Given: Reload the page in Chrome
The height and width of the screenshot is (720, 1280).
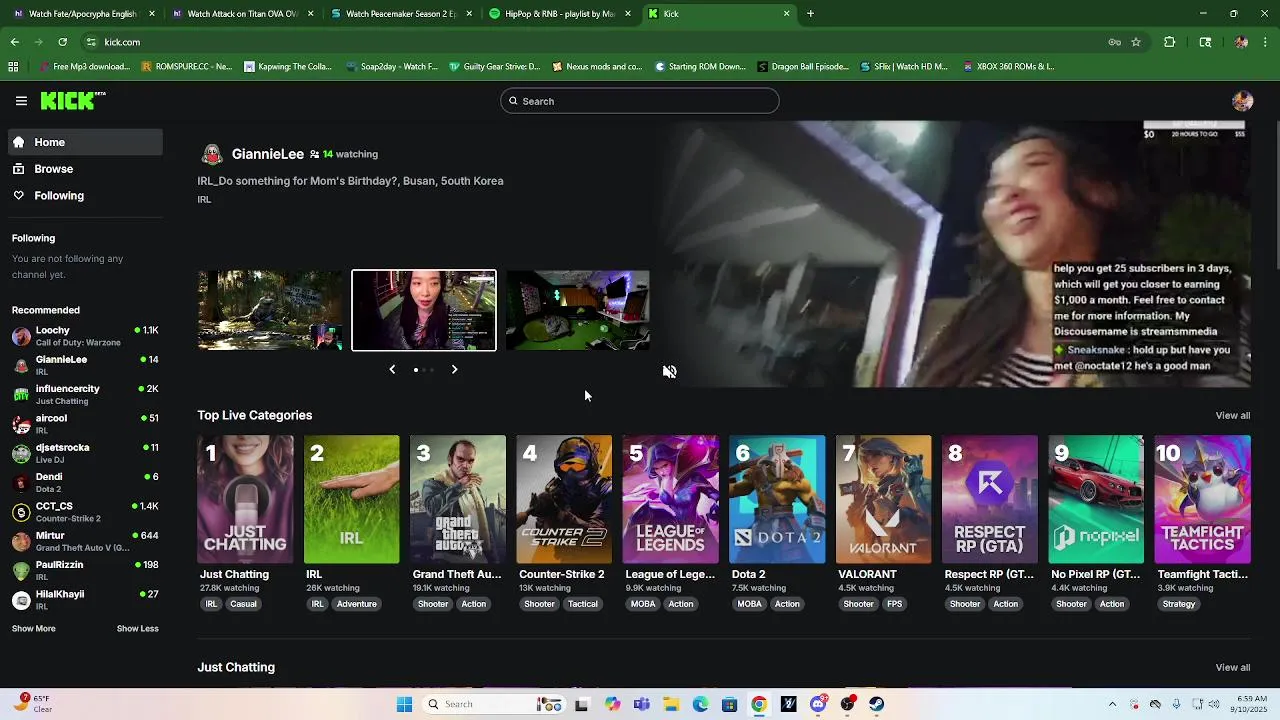Looking at the screenshot, I should click(x=62, y=42).
